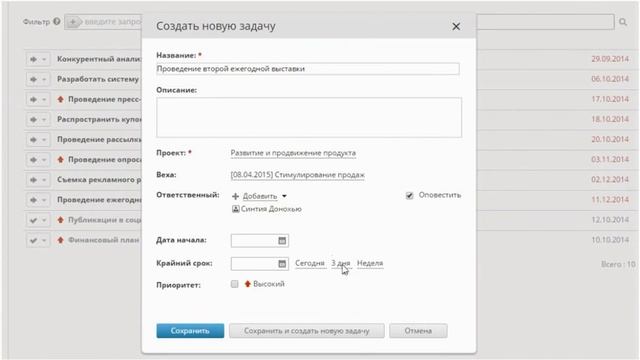Screen dimensions: 640x360
Task: Expand status dropdown of Распространить купоны task
Action: [x=44, y=120]
